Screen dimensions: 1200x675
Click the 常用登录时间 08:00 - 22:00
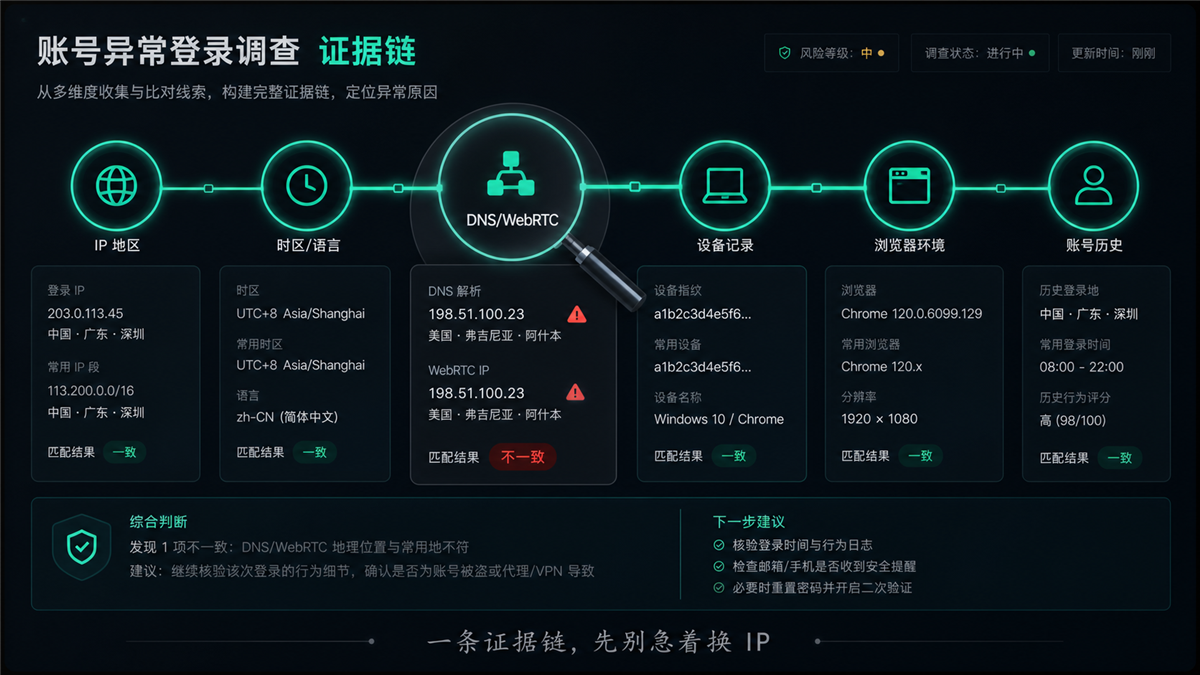pyautogui.click(x=1082, y=366)
